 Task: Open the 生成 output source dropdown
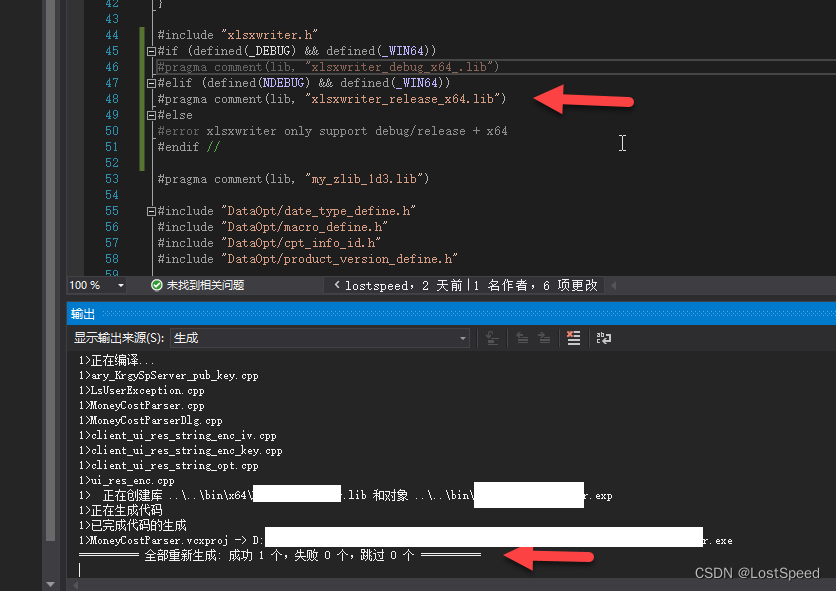point(463,337)
